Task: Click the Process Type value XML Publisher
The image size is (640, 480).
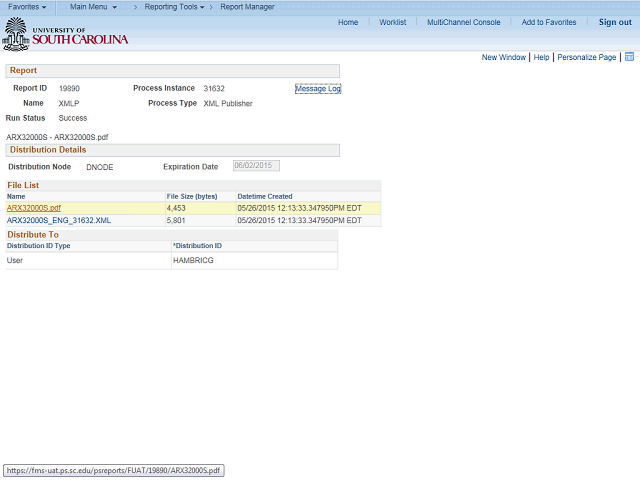Action: [x=228, y=104]
